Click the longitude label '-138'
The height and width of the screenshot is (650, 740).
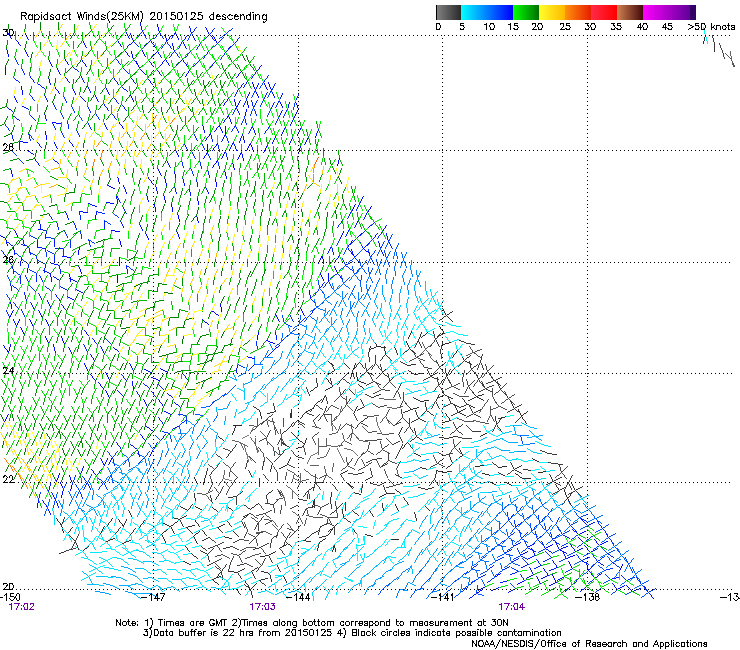click(588, 597)
